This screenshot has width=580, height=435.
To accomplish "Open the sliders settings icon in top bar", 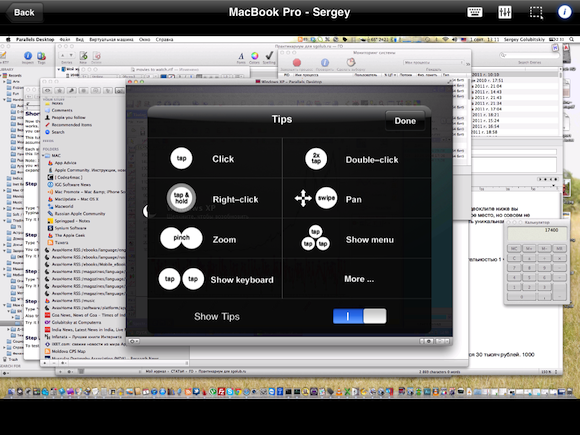I will click(x=505, y=12).
